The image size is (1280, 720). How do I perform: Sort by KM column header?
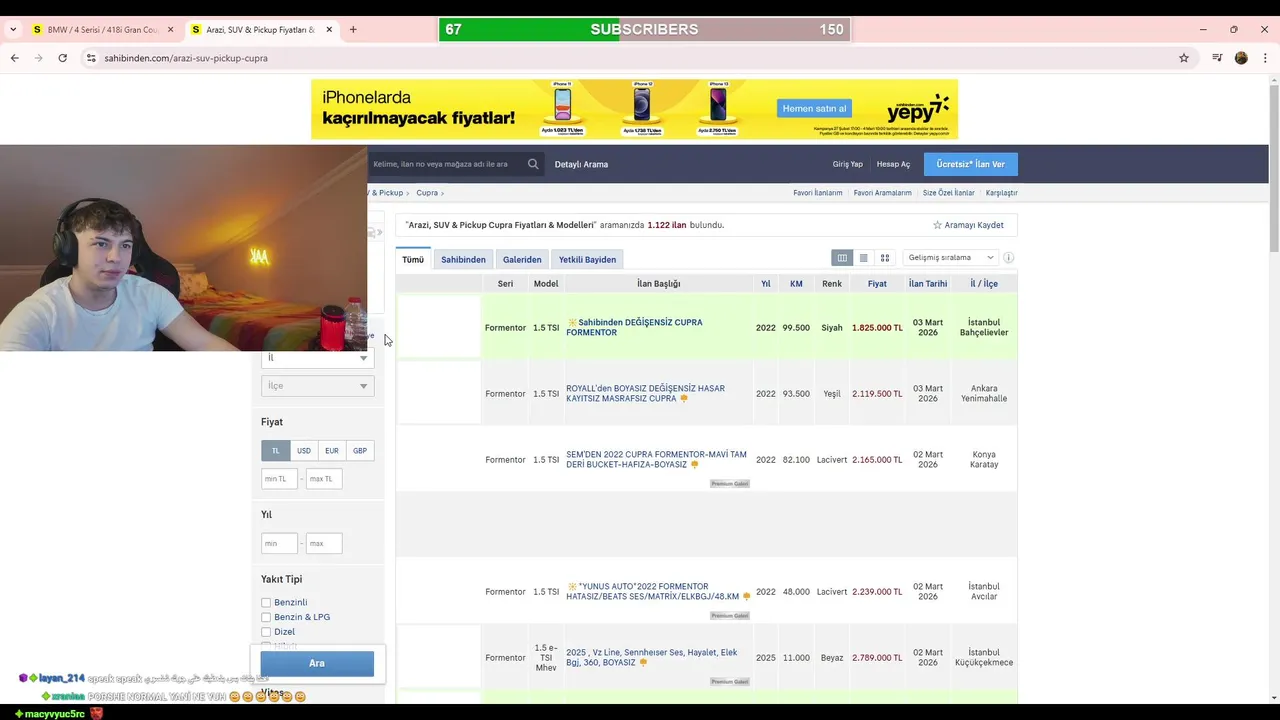pyautogui.click(x=796, y=284)
